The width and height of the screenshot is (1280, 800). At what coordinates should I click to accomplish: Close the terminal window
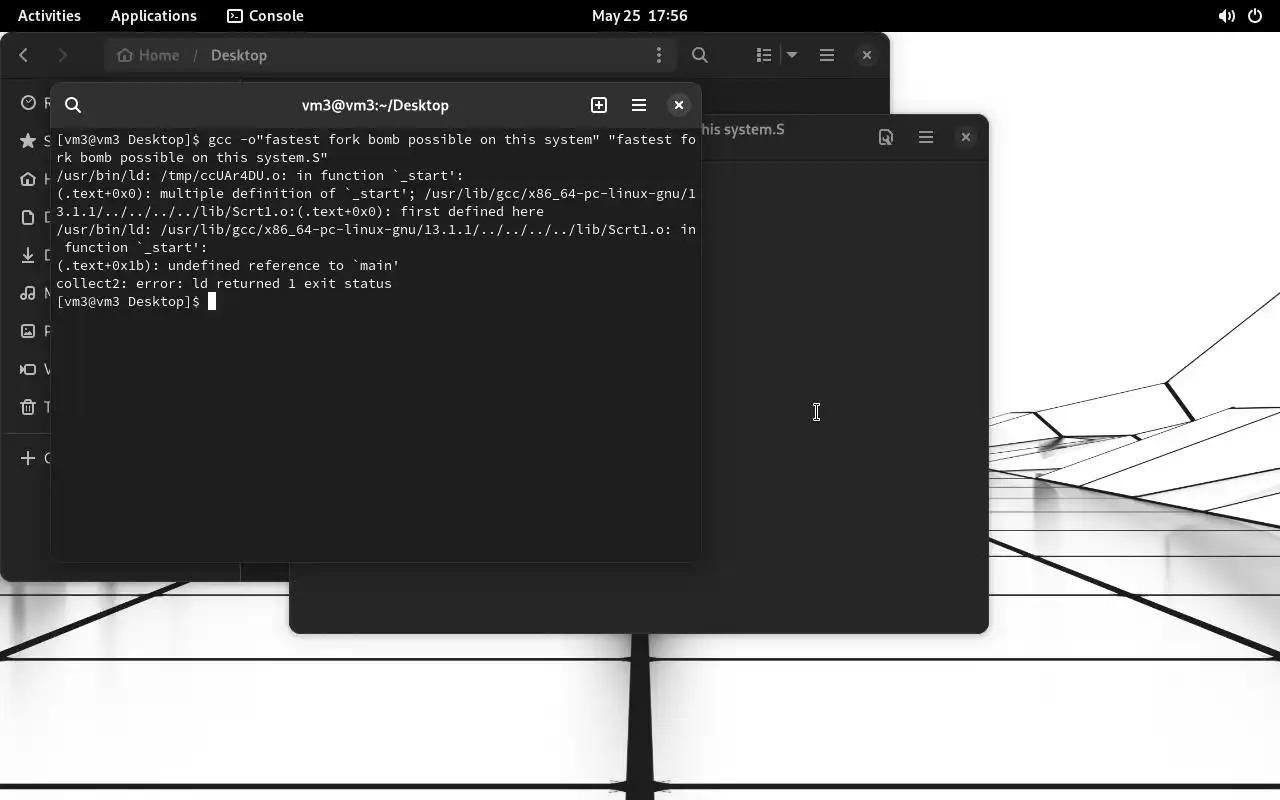point(679,105)
